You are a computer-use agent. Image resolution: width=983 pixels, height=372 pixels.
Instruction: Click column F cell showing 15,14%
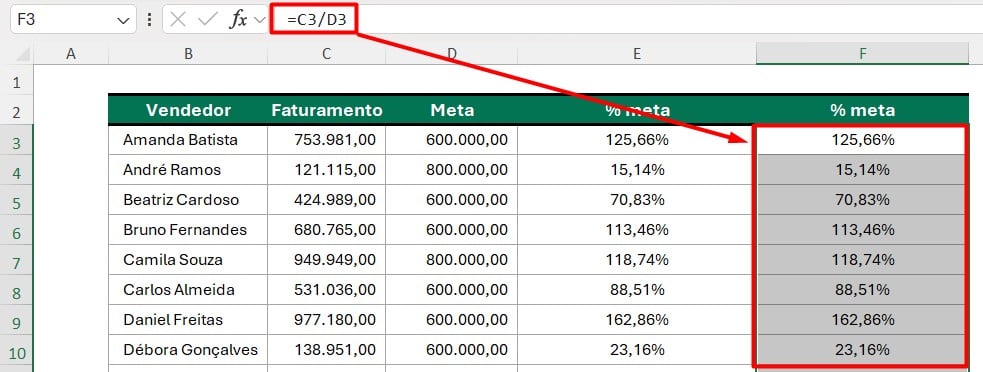pyautogui.click(x=863, y=170)
